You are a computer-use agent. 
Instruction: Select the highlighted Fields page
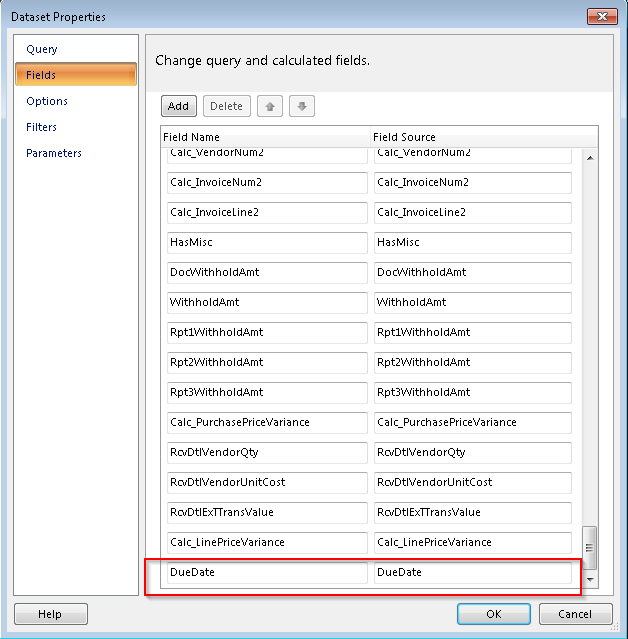(x=76, y=75)
